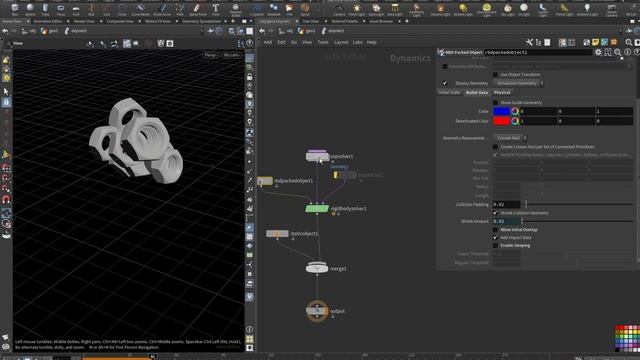The image size is (640, 360).
Task: Open Display Geometry Simulation Geometry dropdown
Action: (x=518, y=83)
